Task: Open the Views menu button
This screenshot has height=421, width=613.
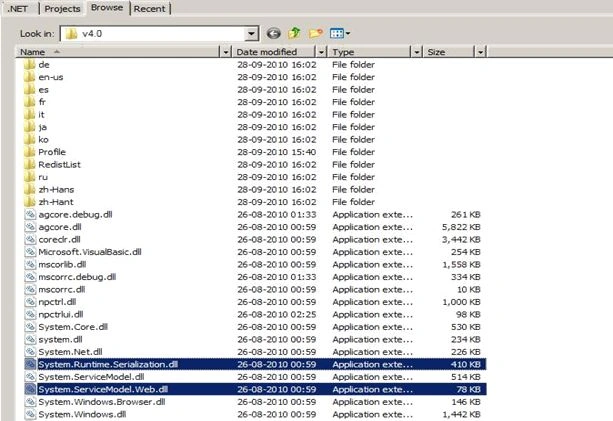Action: 339,34
